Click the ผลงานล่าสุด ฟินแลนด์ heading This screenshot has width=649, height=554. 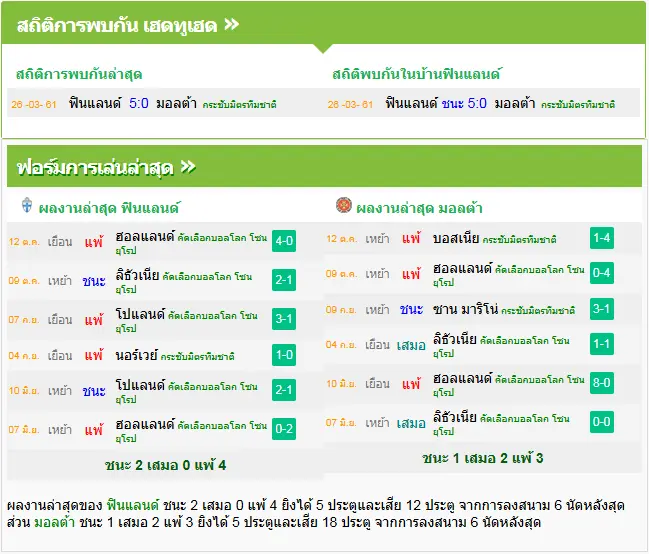(x=109, y=208)
